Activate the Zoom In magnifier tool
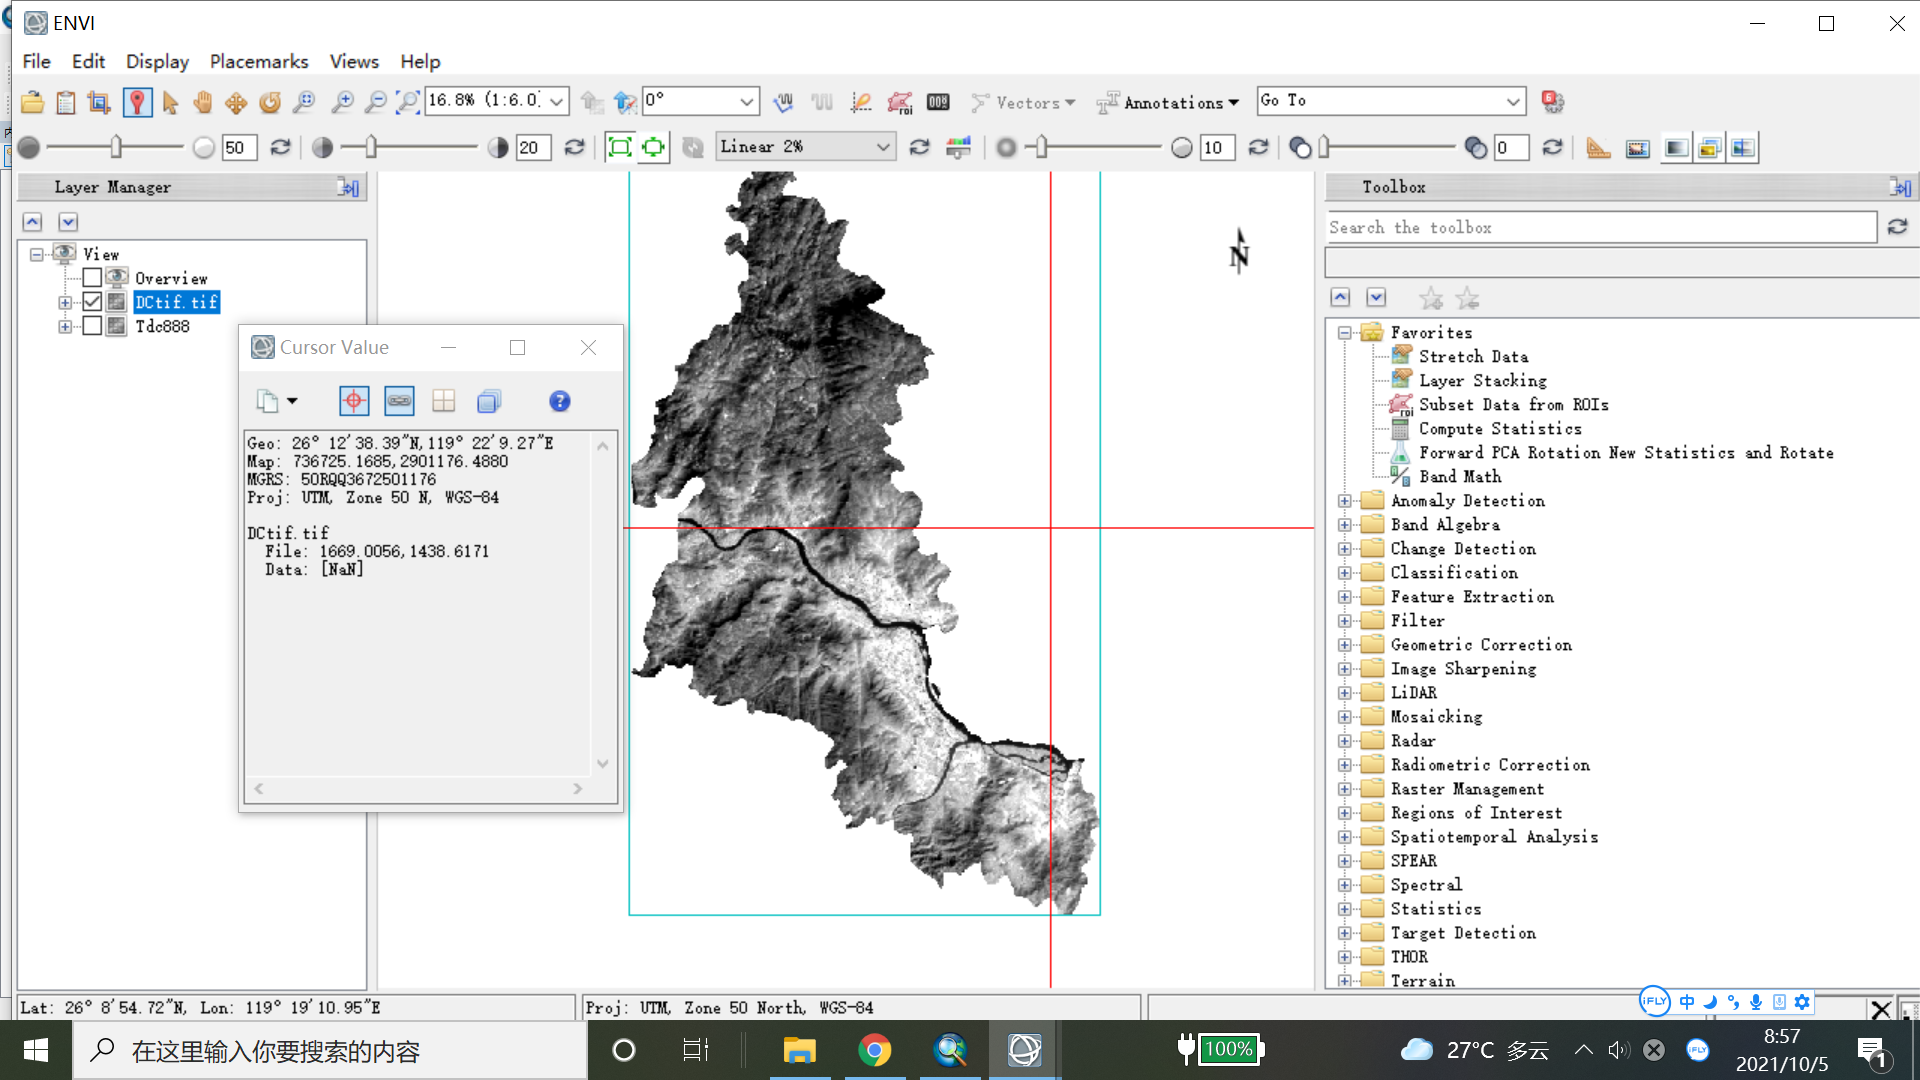1920x1080 pixels. click(344, 101)
